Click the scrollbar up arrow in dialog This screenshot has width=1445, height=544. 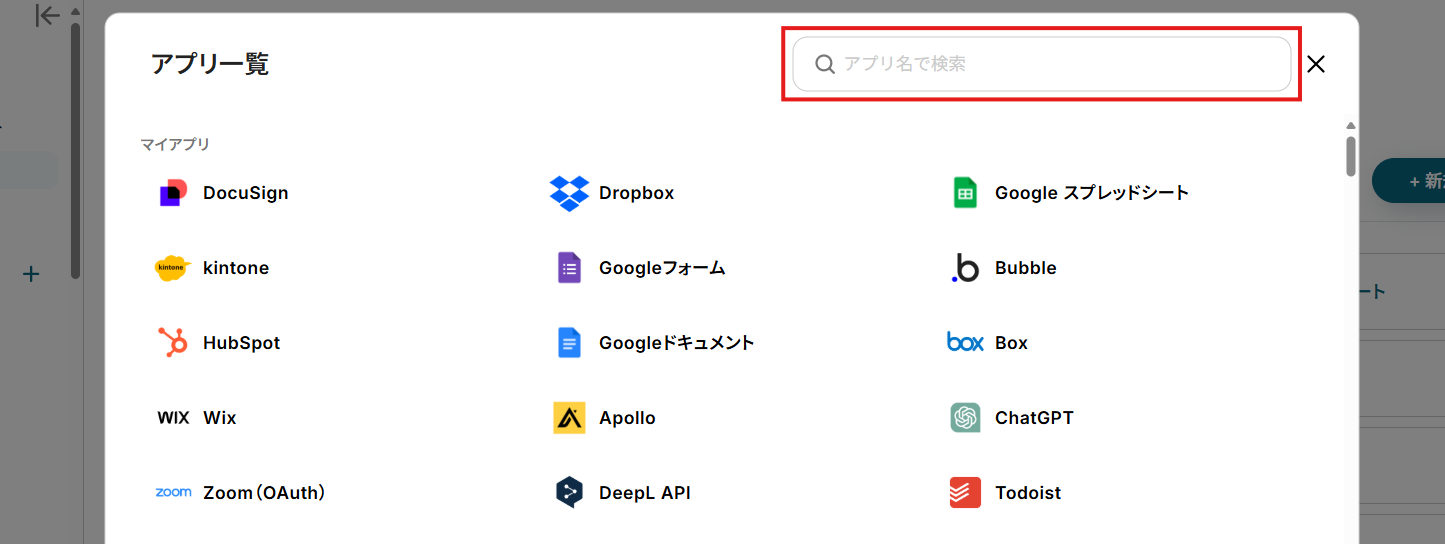(1351, 126)
